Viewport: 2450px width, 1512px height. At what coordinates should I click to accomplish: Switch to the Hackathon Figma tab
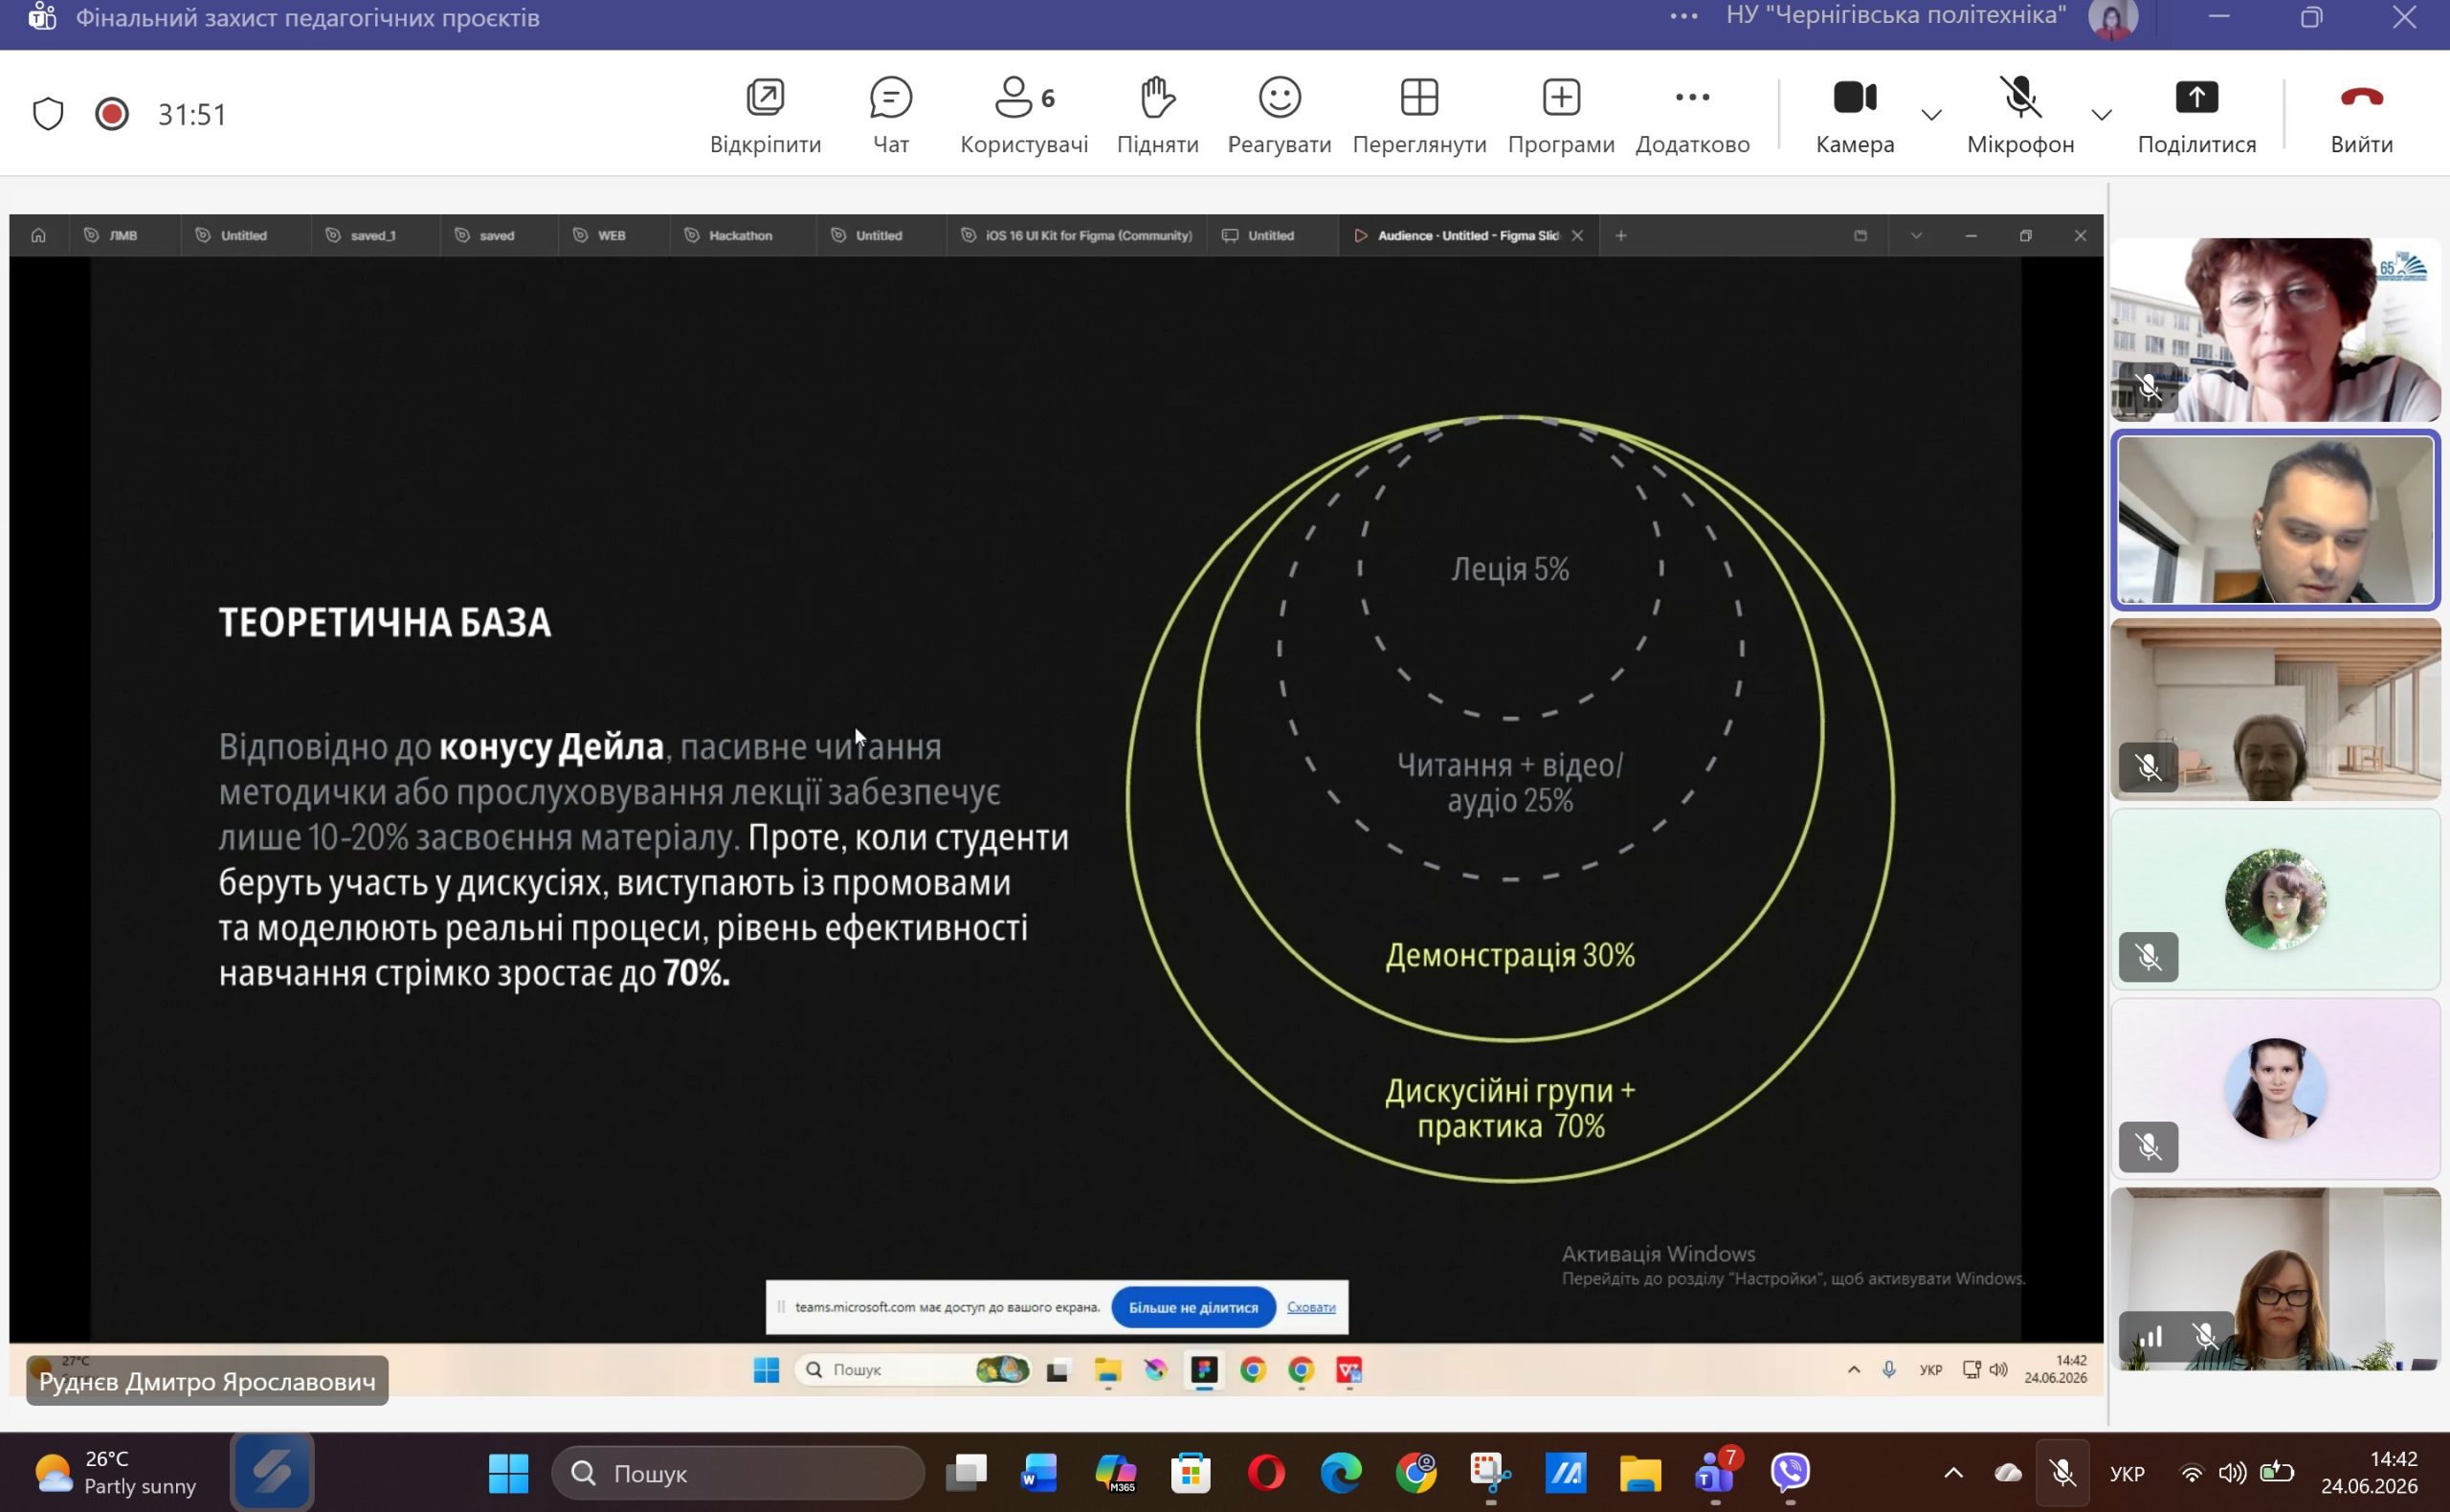point(740,236)
